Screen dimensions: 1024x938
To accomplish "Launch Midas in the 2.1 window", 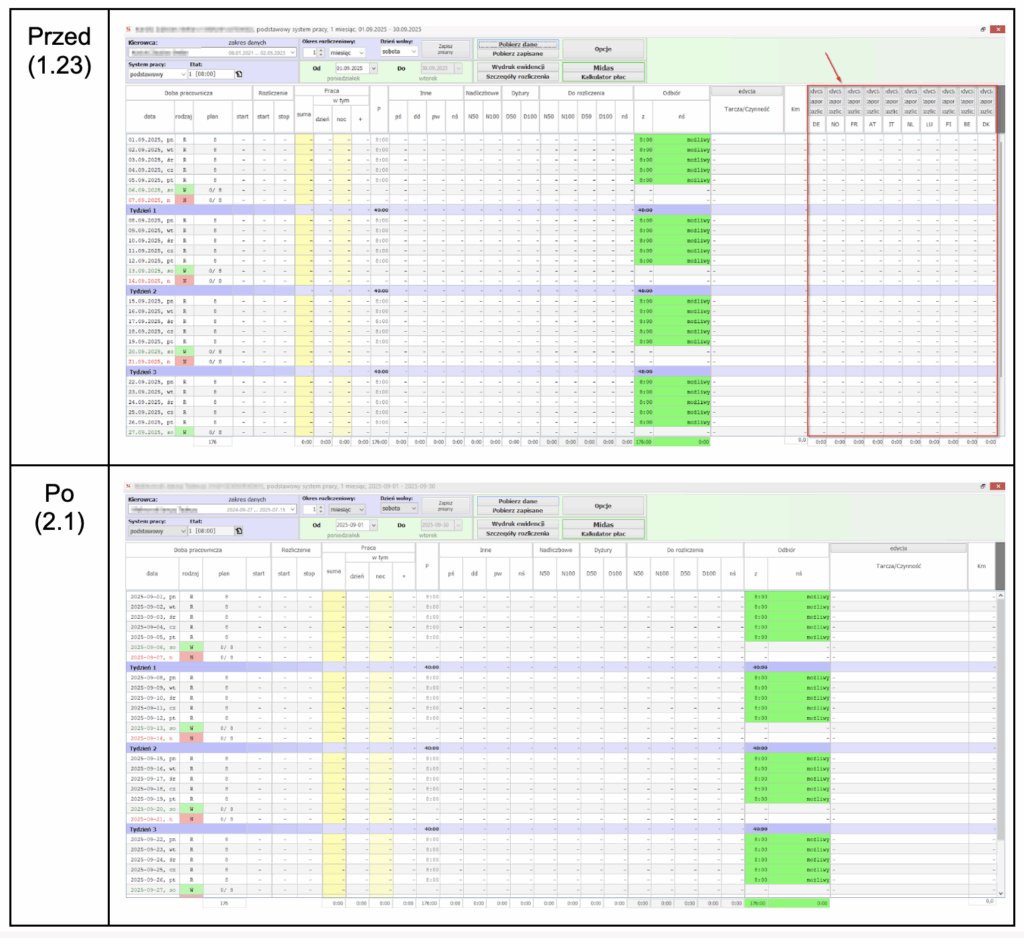I will tap(602, 523).
